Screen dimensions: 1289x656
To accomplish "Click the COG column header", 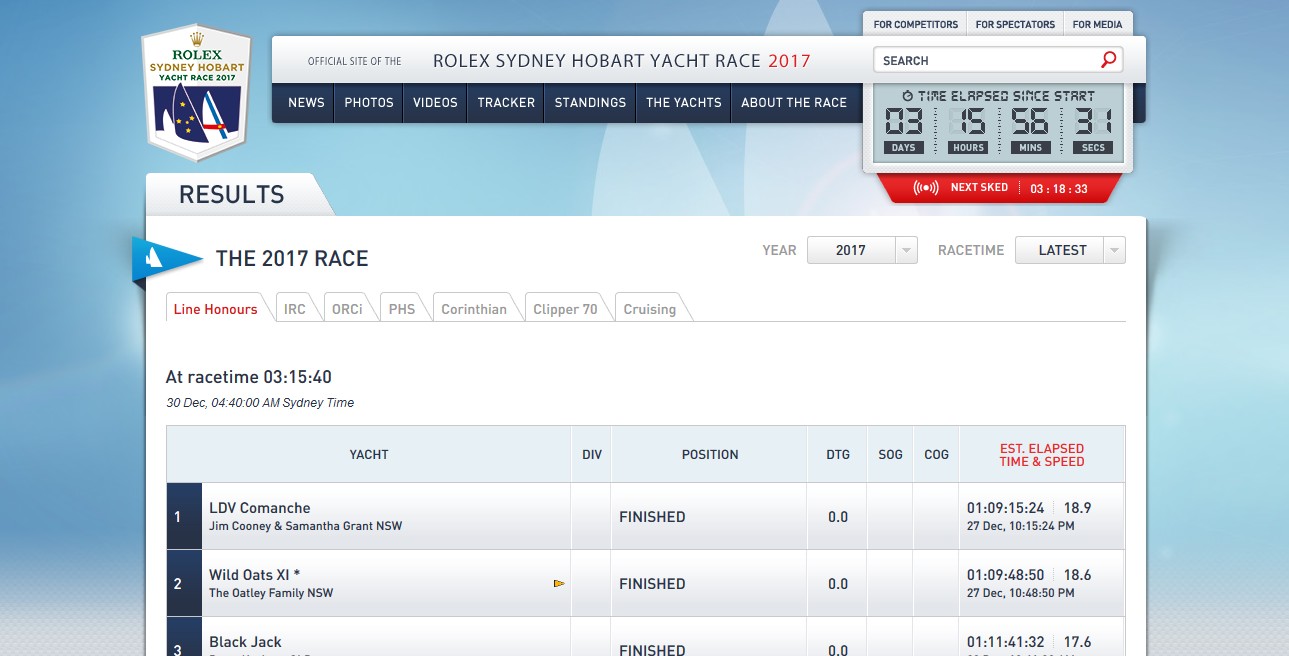I will click(936, 454).
